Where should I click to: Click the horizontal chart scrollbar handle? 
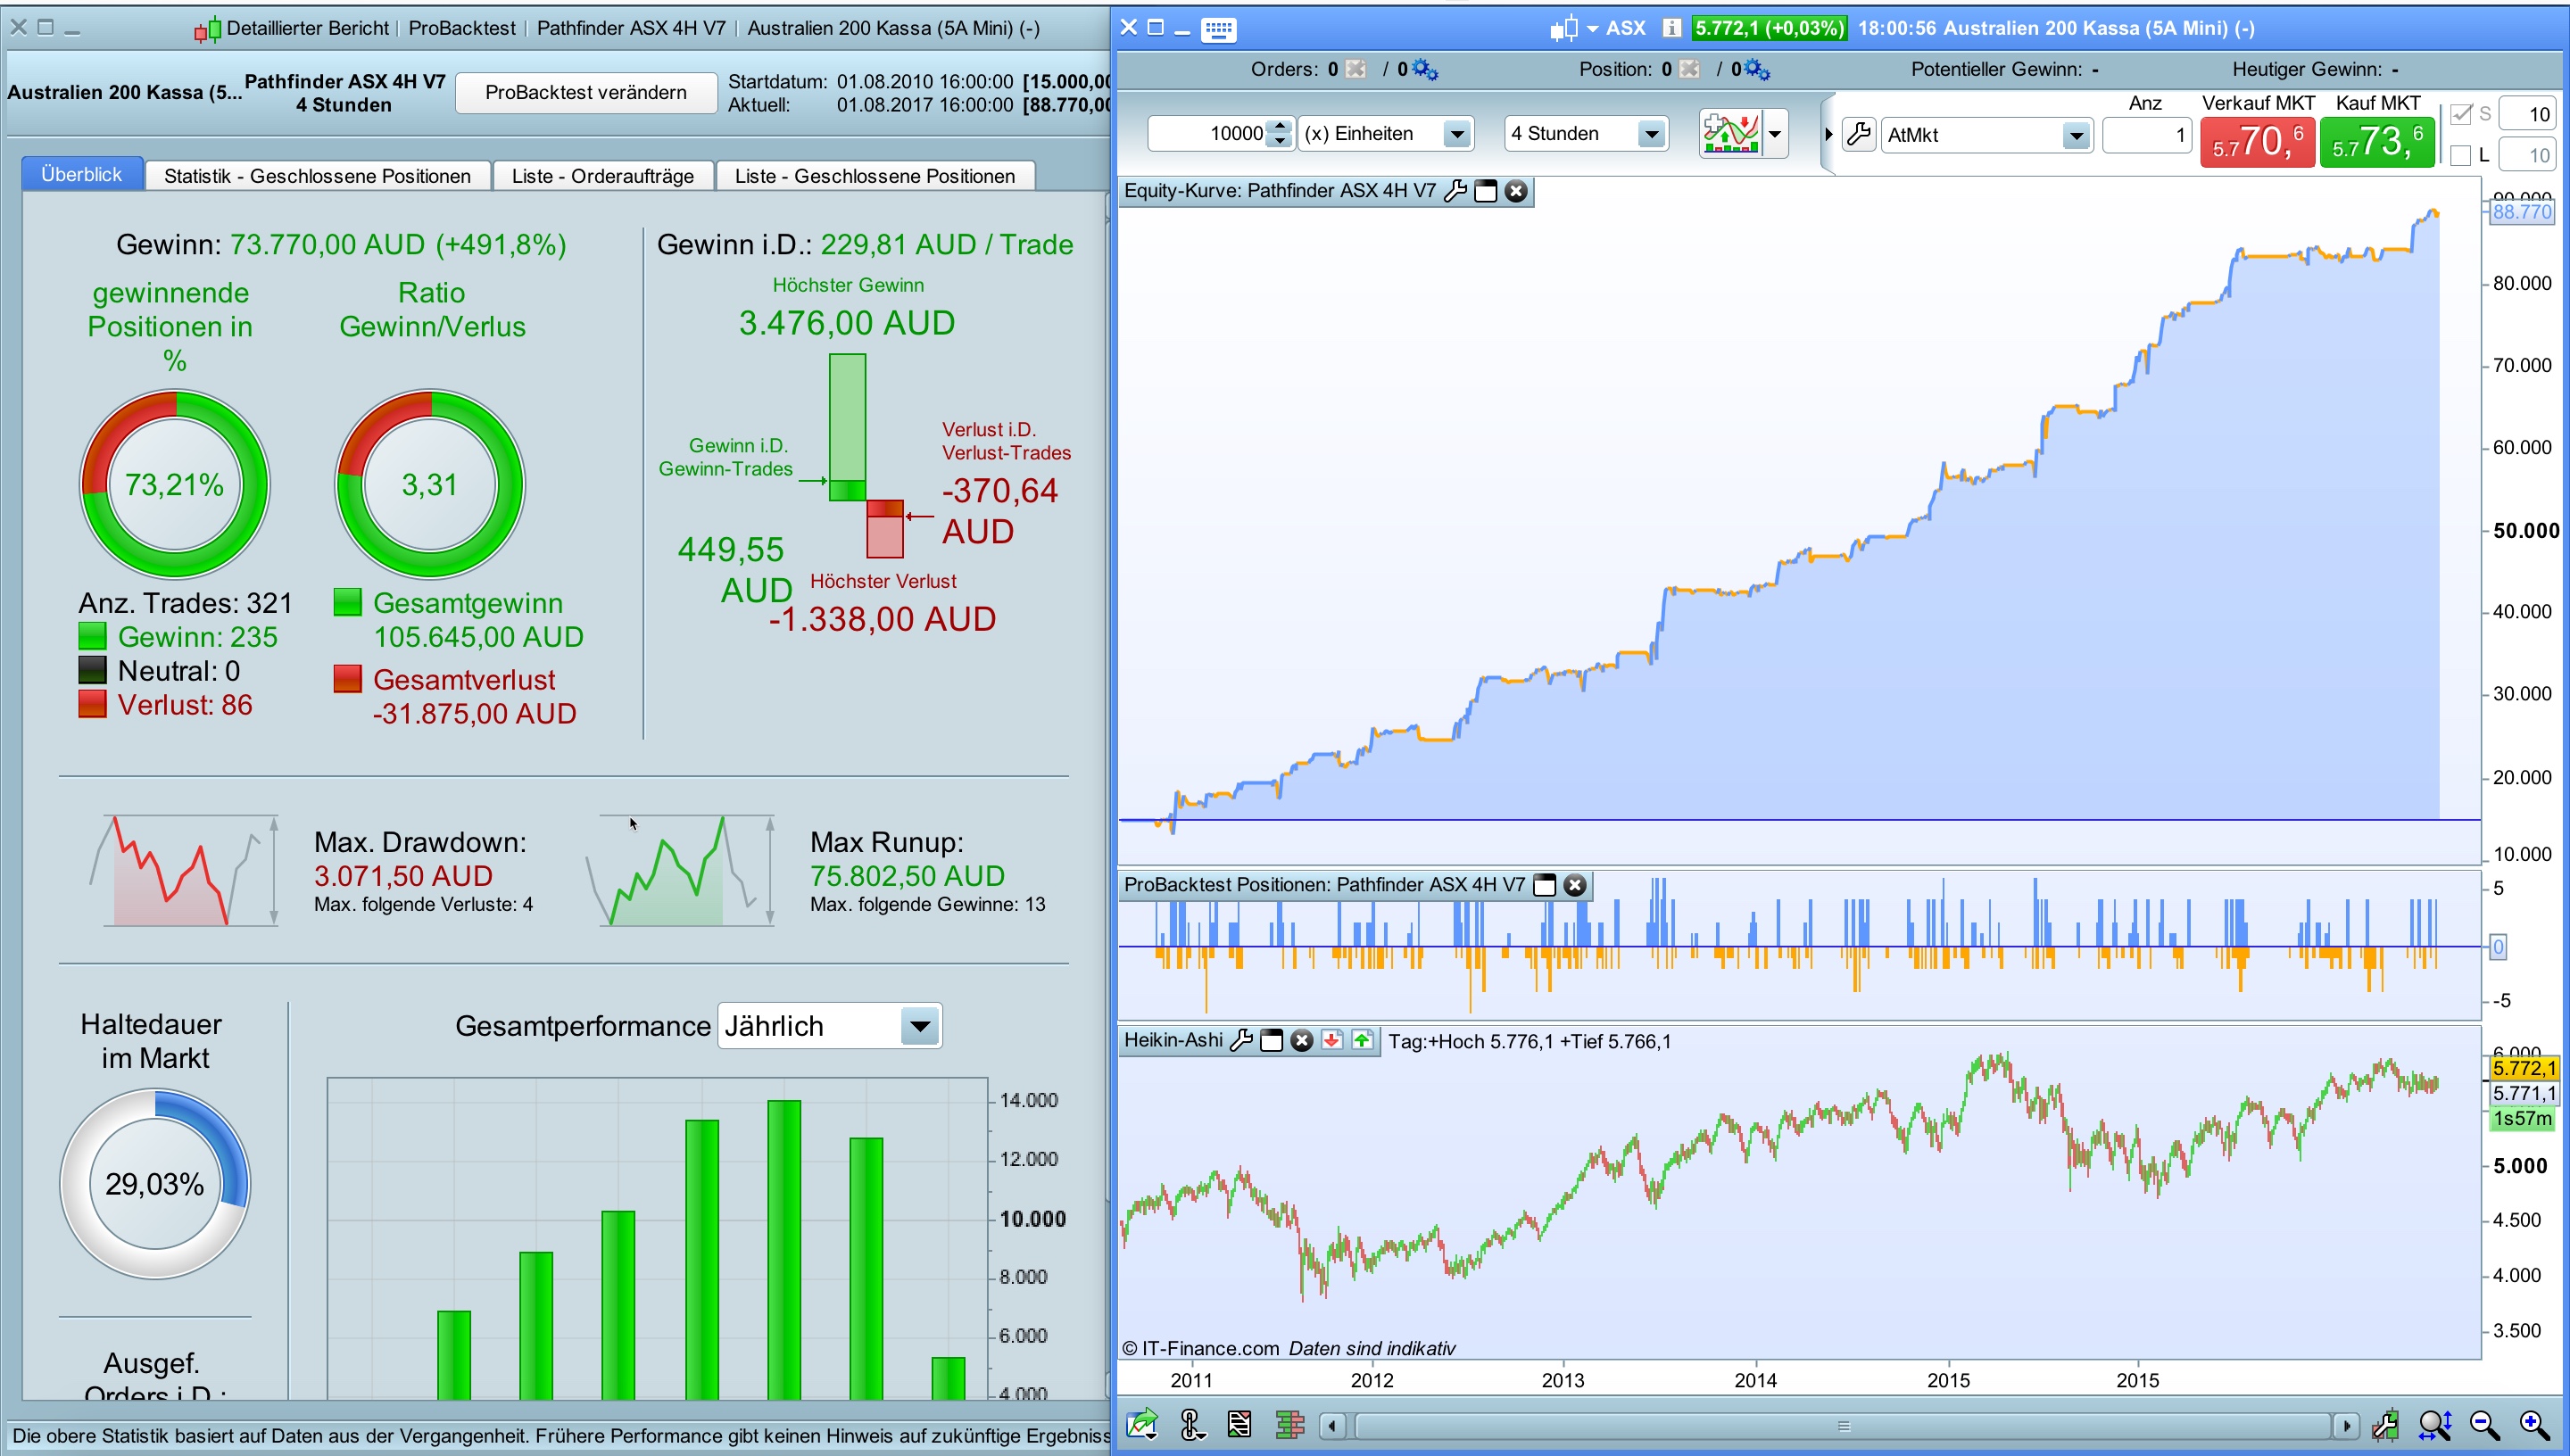tap(1843, 1426)
